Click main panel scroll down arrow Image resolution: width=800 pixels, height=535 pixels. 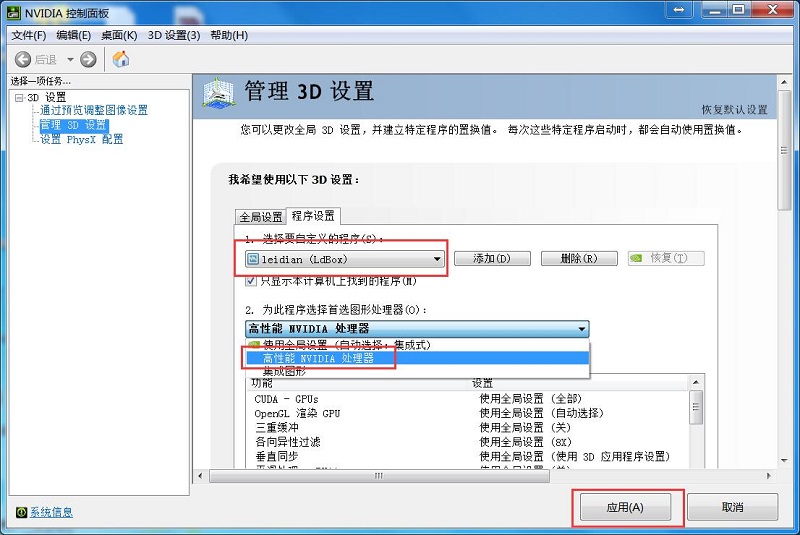coord(784,461)
